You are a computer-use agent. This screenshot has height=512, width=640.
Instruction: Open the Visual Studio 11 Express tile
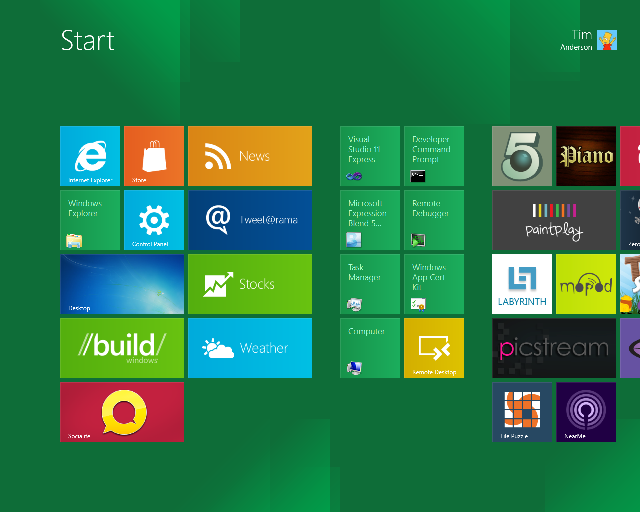click(370, 156)
